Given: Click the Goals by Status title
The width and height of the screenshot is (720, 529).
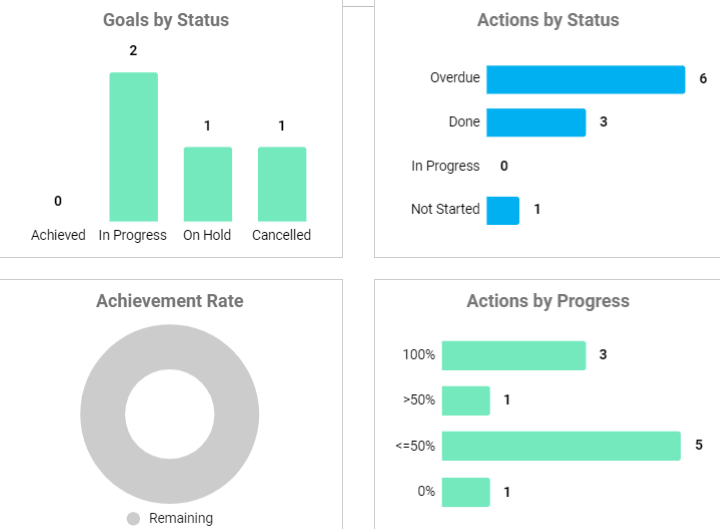Looking at the screenshot, I should [x=166, y=20].
